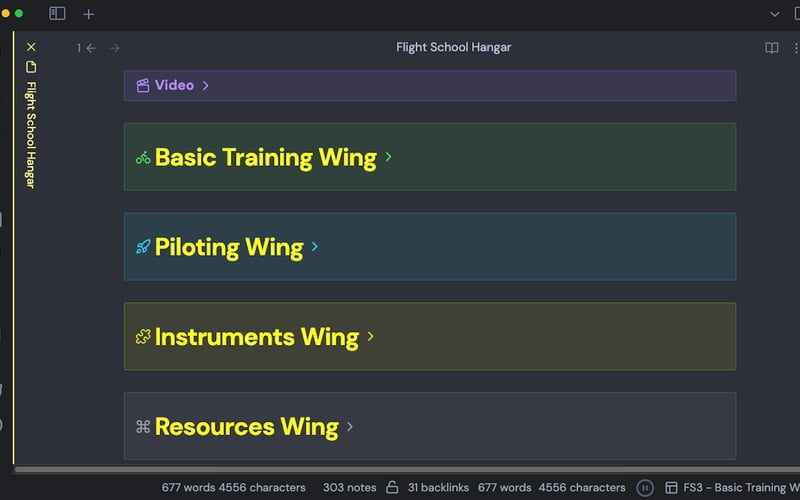The width and height of the screenshot is (800, 500).
Task: Click the yellow window minimize button
Action: (5, 14)
